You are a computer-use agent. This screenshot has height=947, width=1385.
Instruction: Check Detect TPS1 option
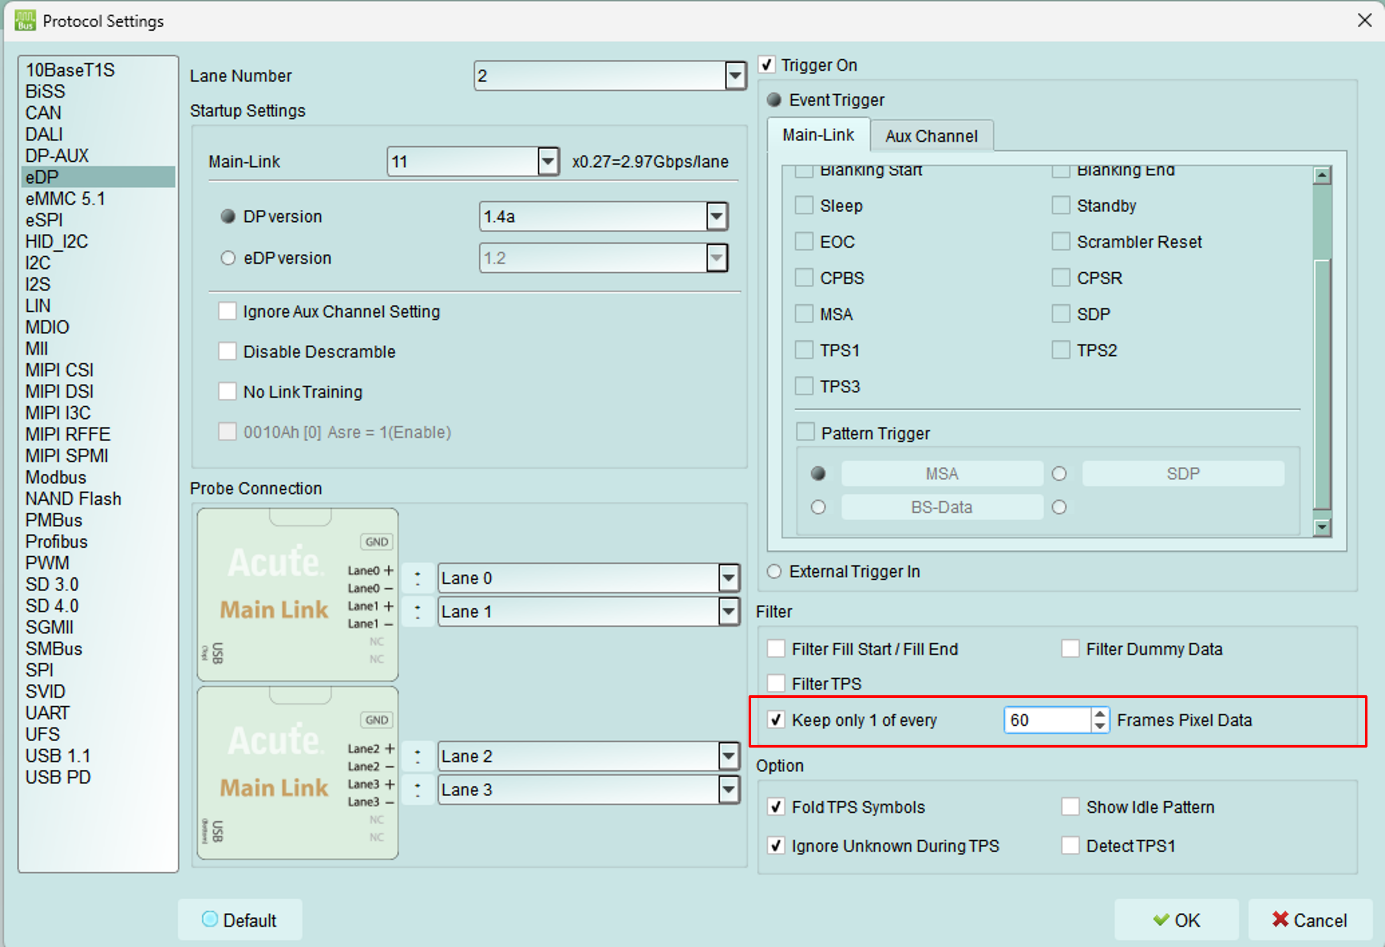[x=1071, y=846]
